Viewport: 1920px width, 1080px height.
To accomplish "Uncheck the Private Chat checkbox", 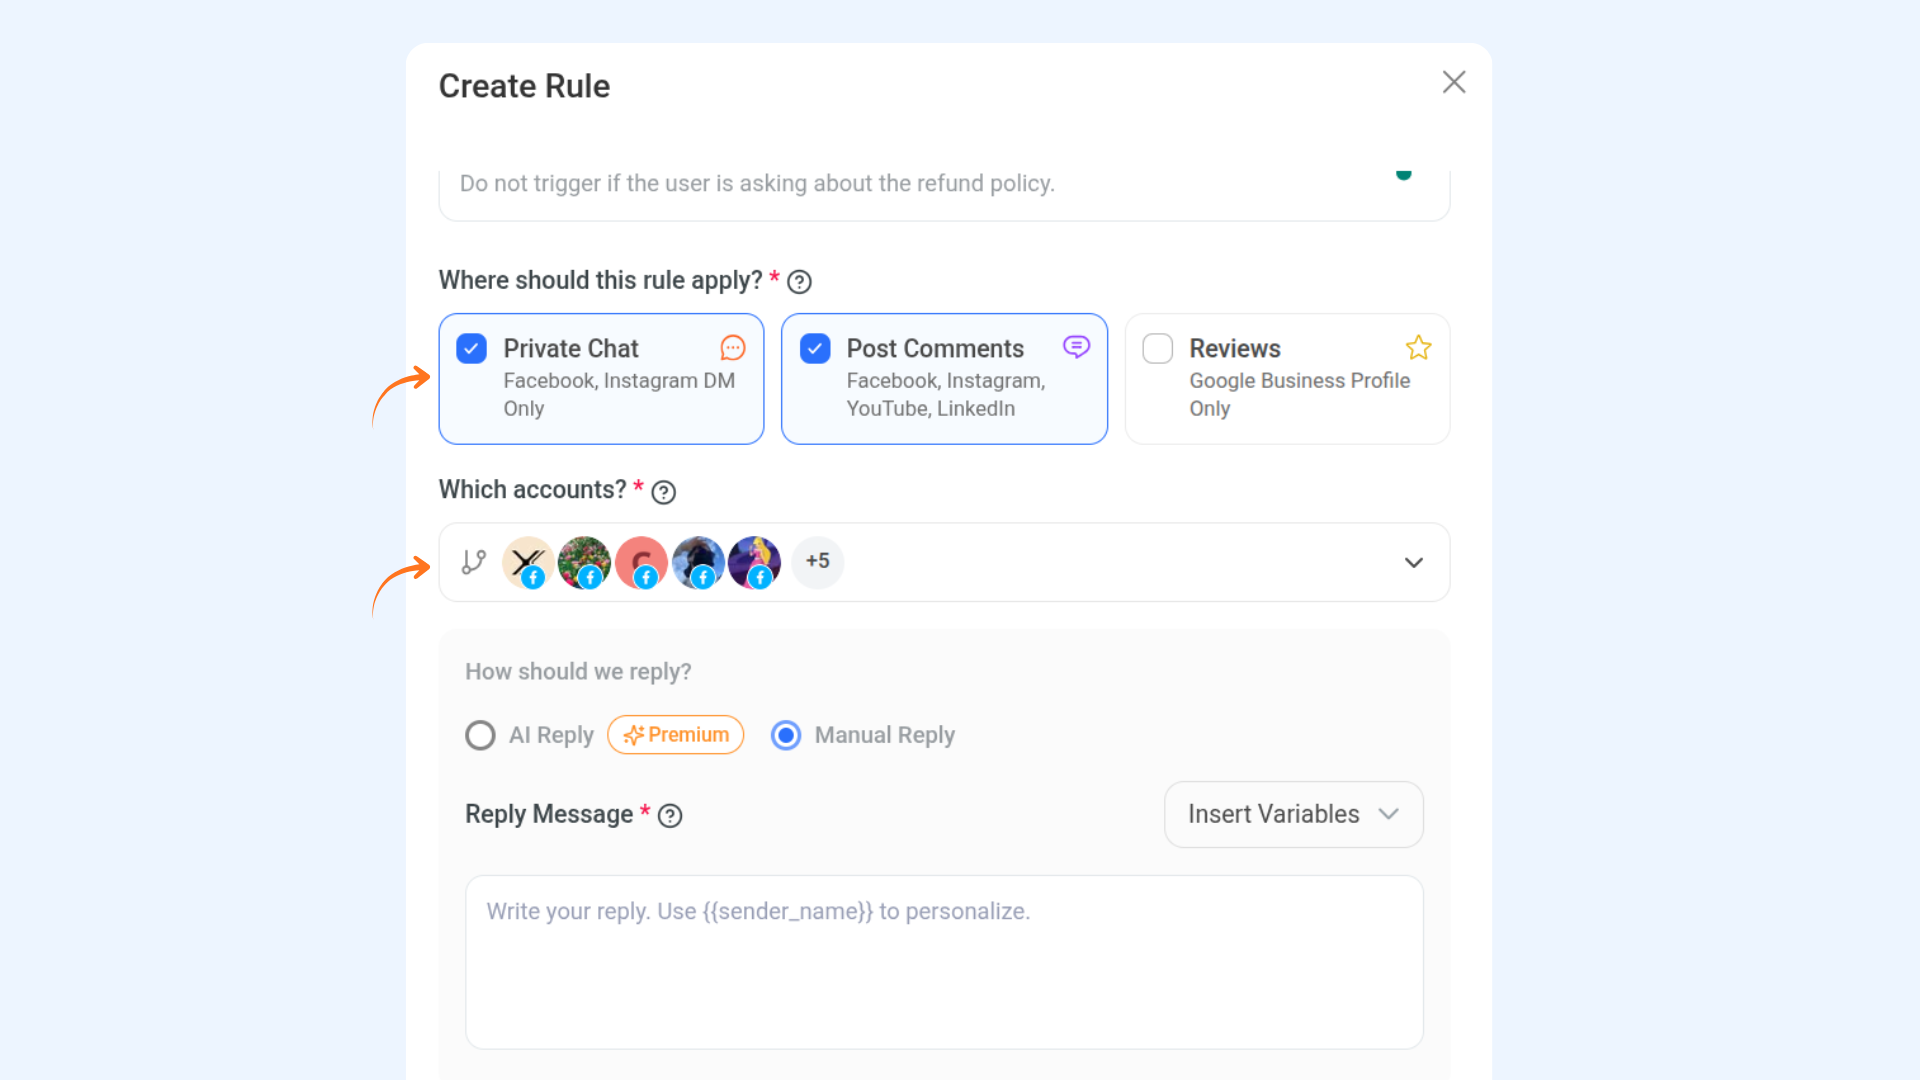I will coord(472,348).
